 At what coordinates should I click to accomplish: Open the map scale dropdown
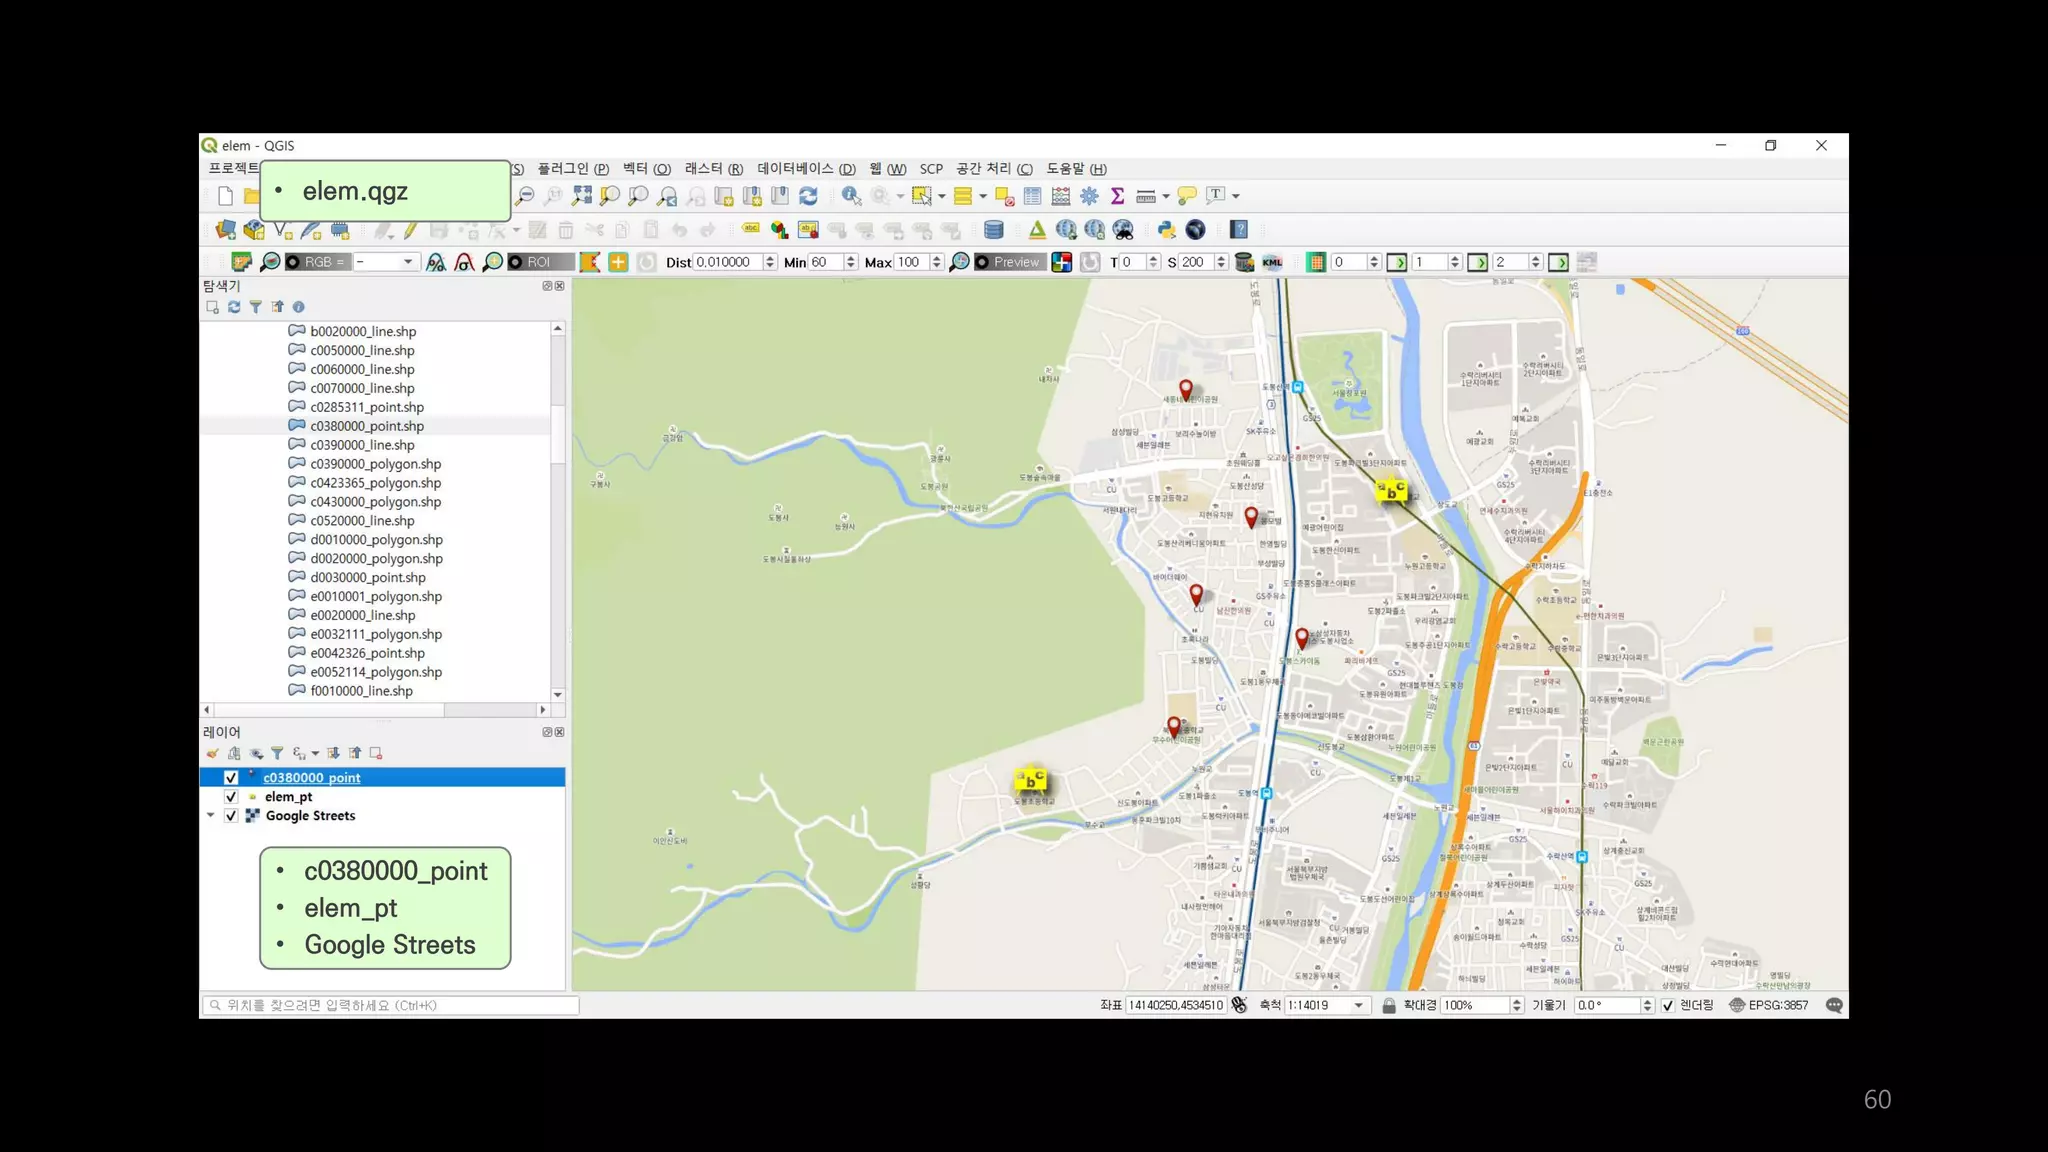(x=1358, y=1006)
